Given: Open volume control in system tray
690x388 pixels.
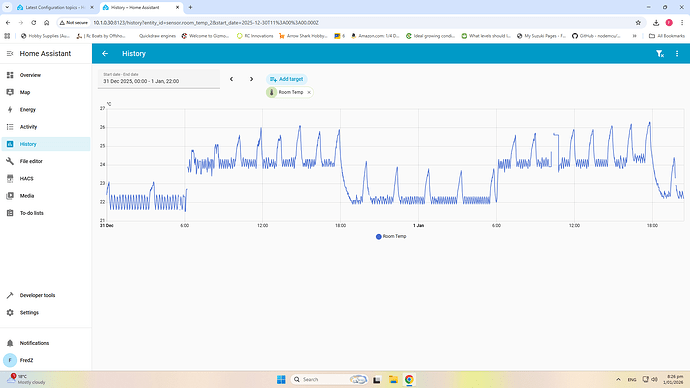Looking at the screenshot, I should click(x=654, y=379).
